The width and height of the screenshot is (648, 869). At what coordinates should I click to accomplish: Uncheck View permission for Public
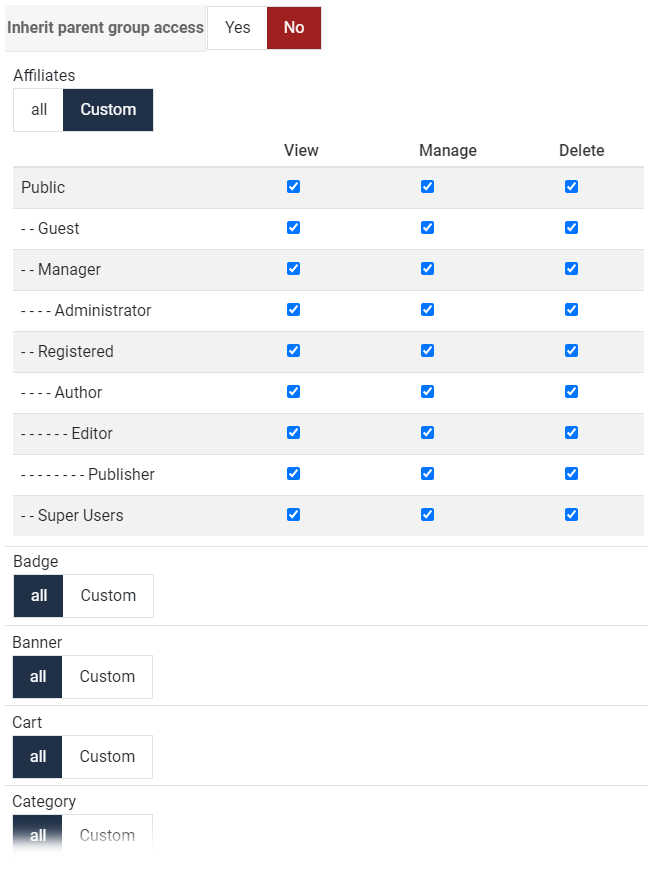[293, 187]
